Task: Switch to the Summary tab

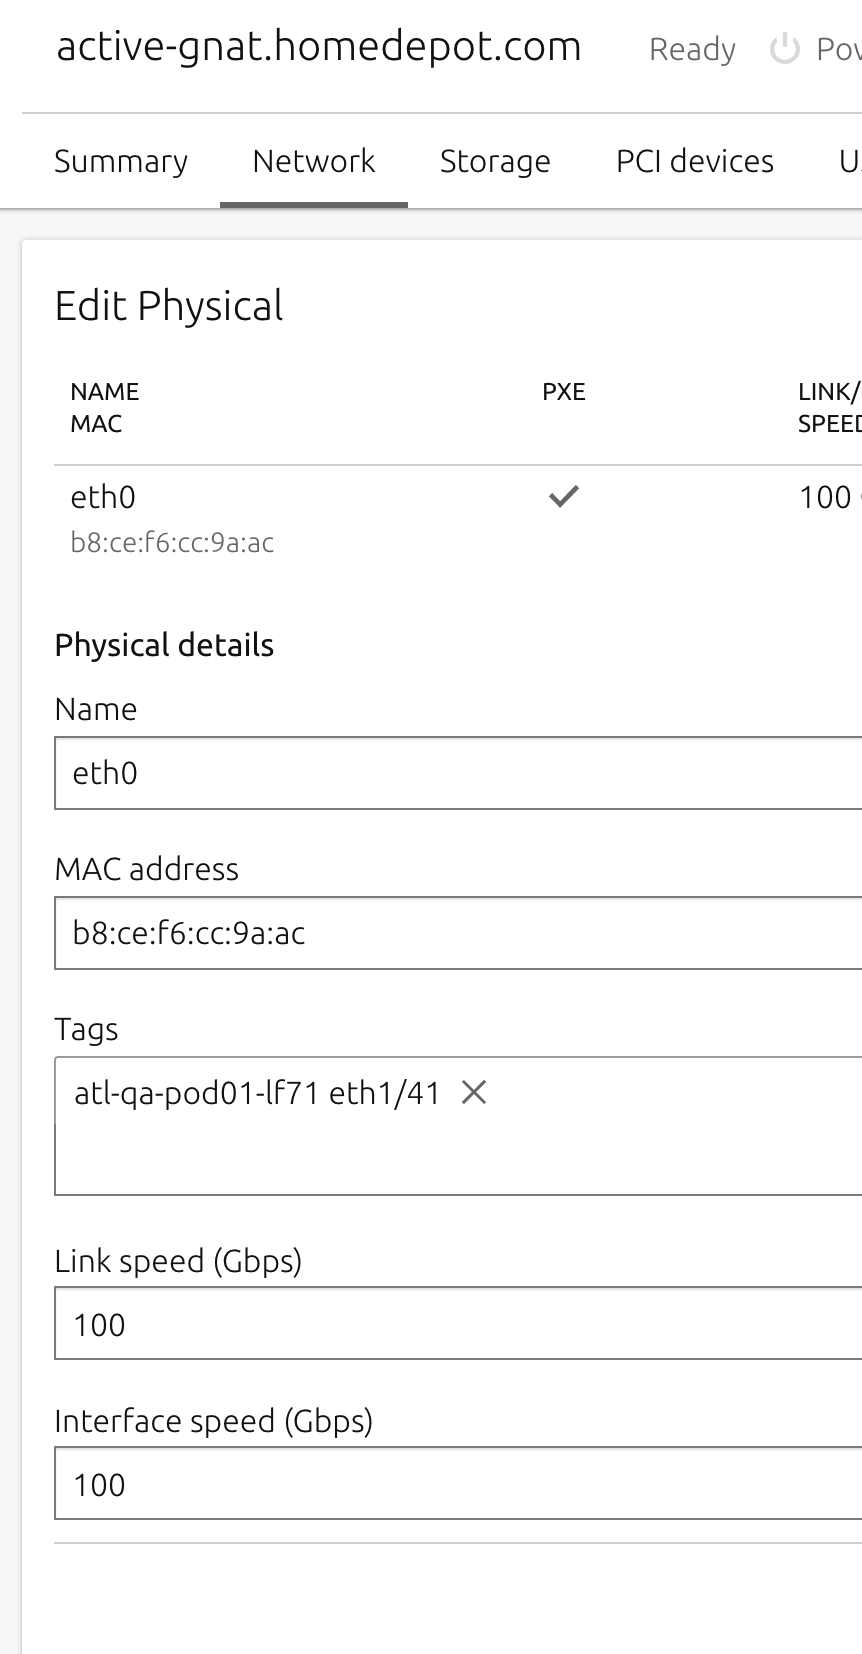Action: click(121, 161)
